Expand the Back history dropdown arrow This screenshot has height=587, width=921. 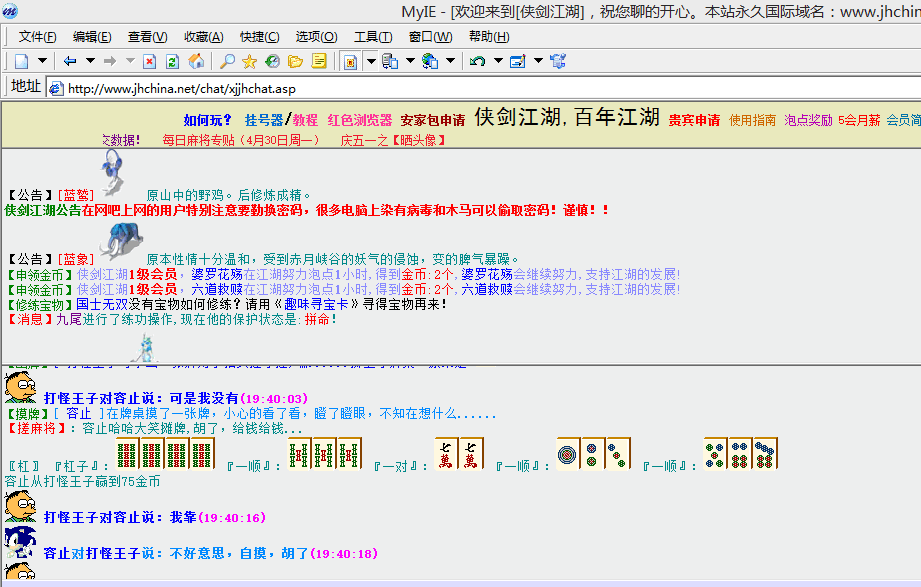pos(90,61)
